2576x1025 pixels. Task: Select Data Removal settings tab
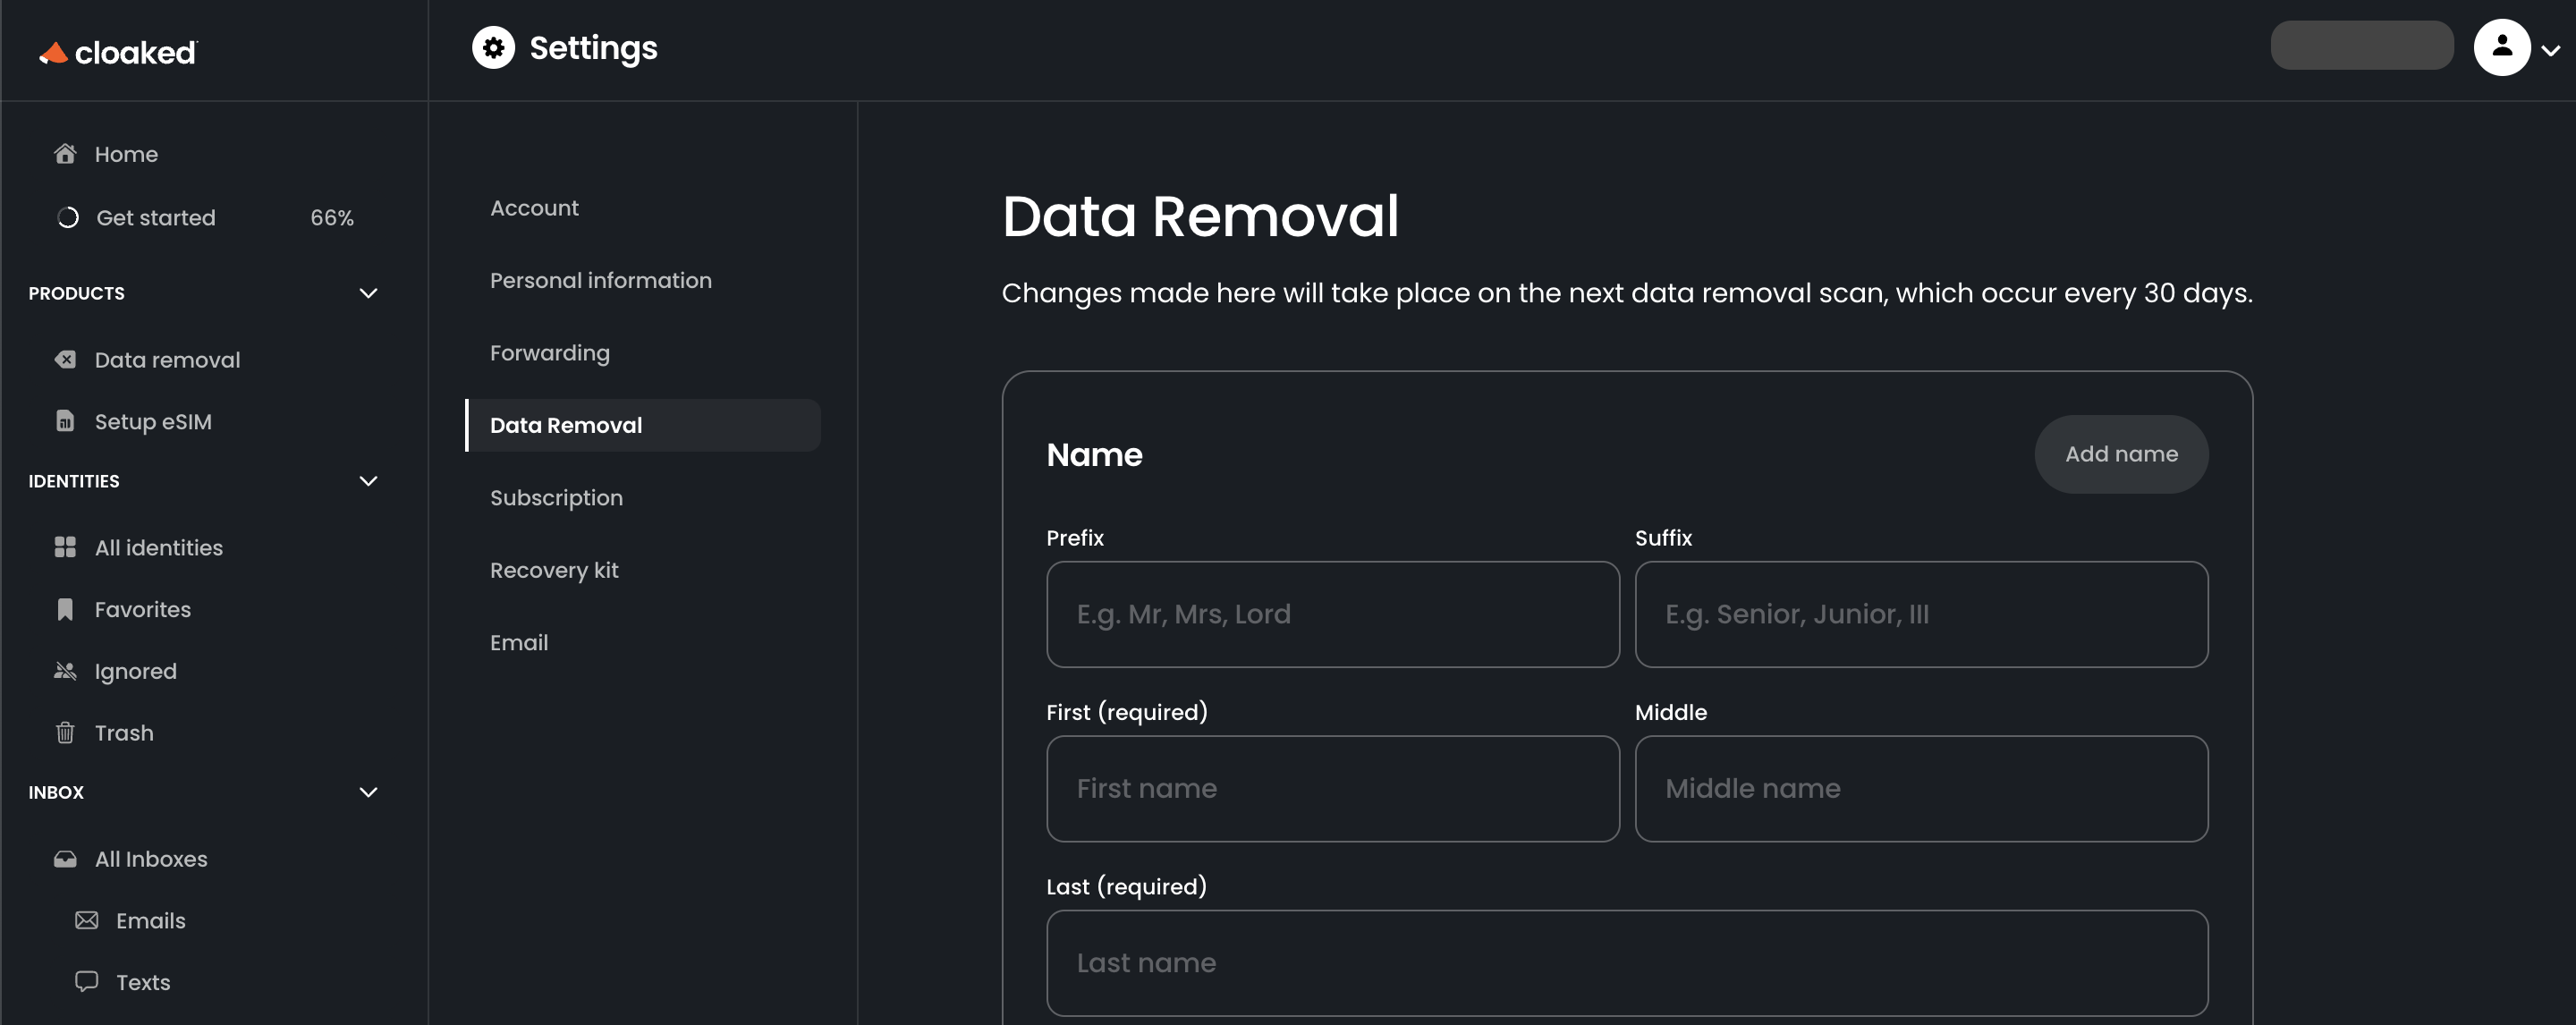pyautogui.click(x=643, y=425)
